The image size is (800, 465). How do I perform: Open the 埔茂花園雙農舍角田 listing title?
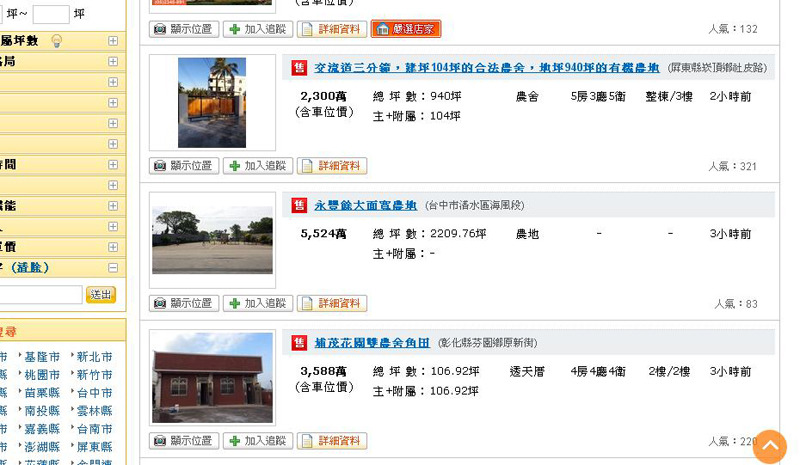(x=372, y=342)
